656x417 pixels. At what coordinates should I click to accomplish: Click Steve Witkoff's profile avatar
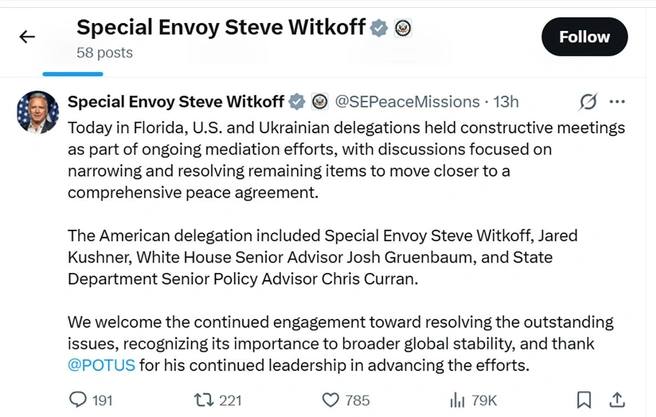tap(37, 111)
